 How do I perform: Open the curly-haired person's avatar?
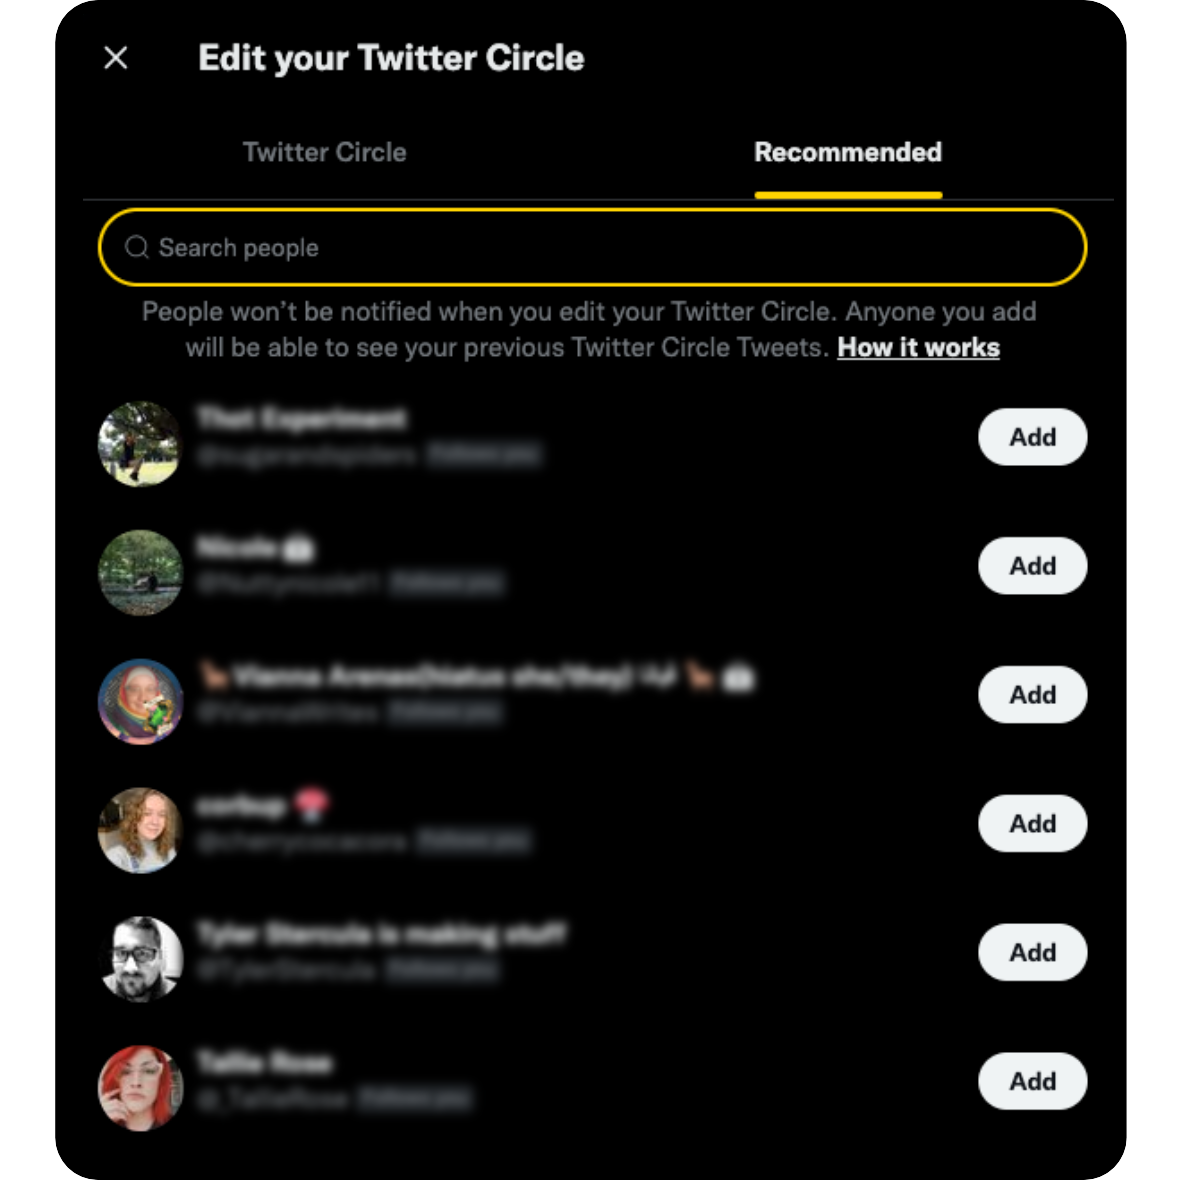point(140,830)
